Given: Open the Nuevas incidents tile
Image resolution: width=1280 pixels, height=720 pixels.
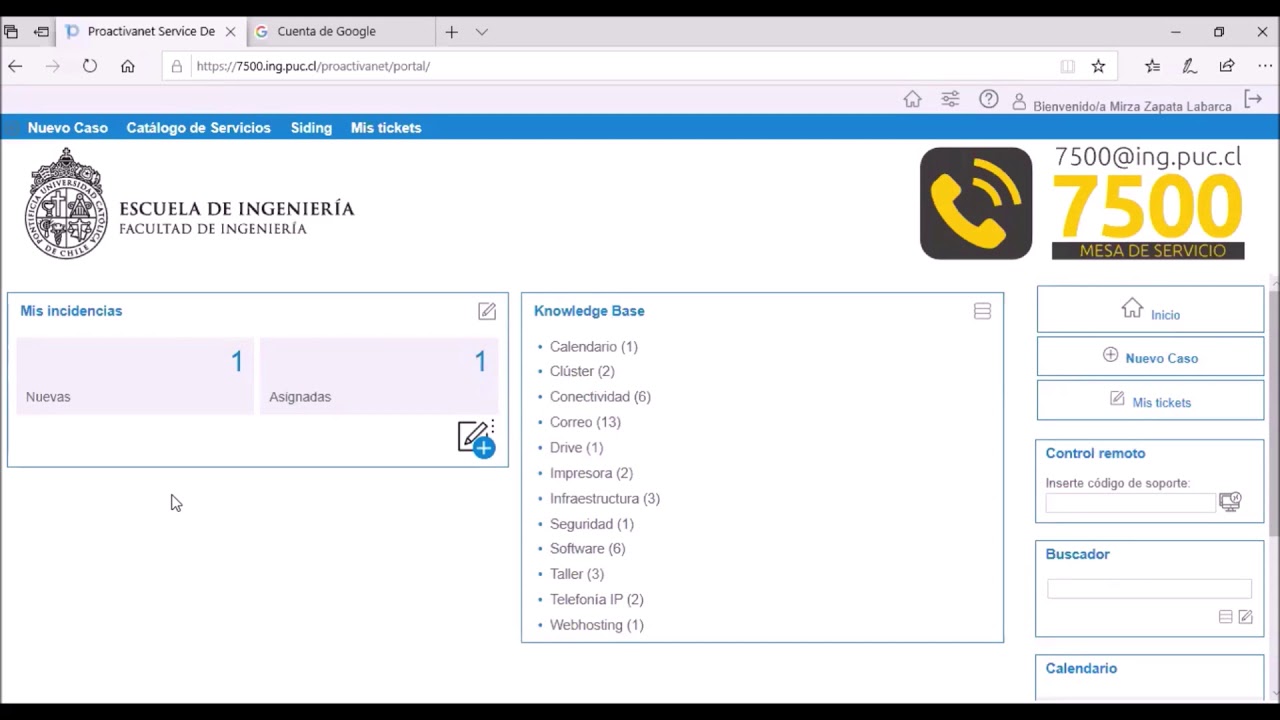Looking at the screenshot, I should pos(135,376).
